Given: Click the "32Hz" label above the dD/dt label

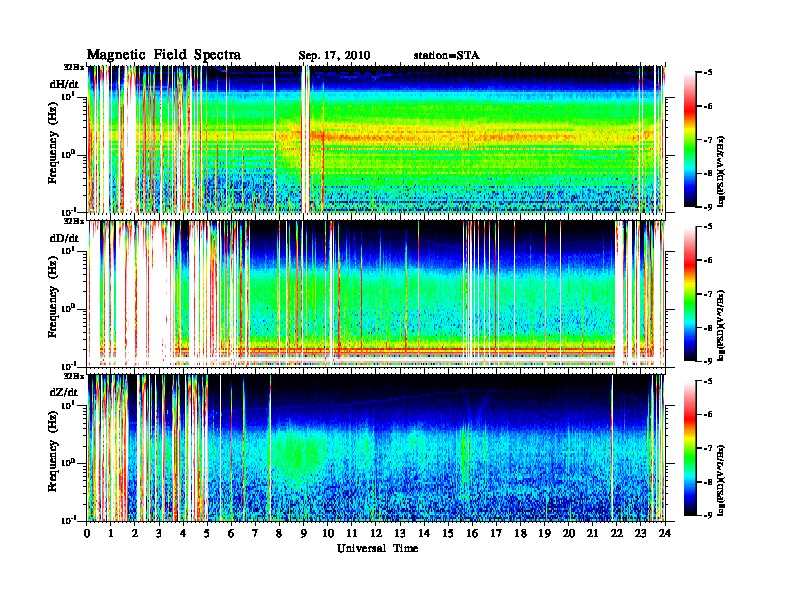Looking at the screenshot, I should (74, 221).
